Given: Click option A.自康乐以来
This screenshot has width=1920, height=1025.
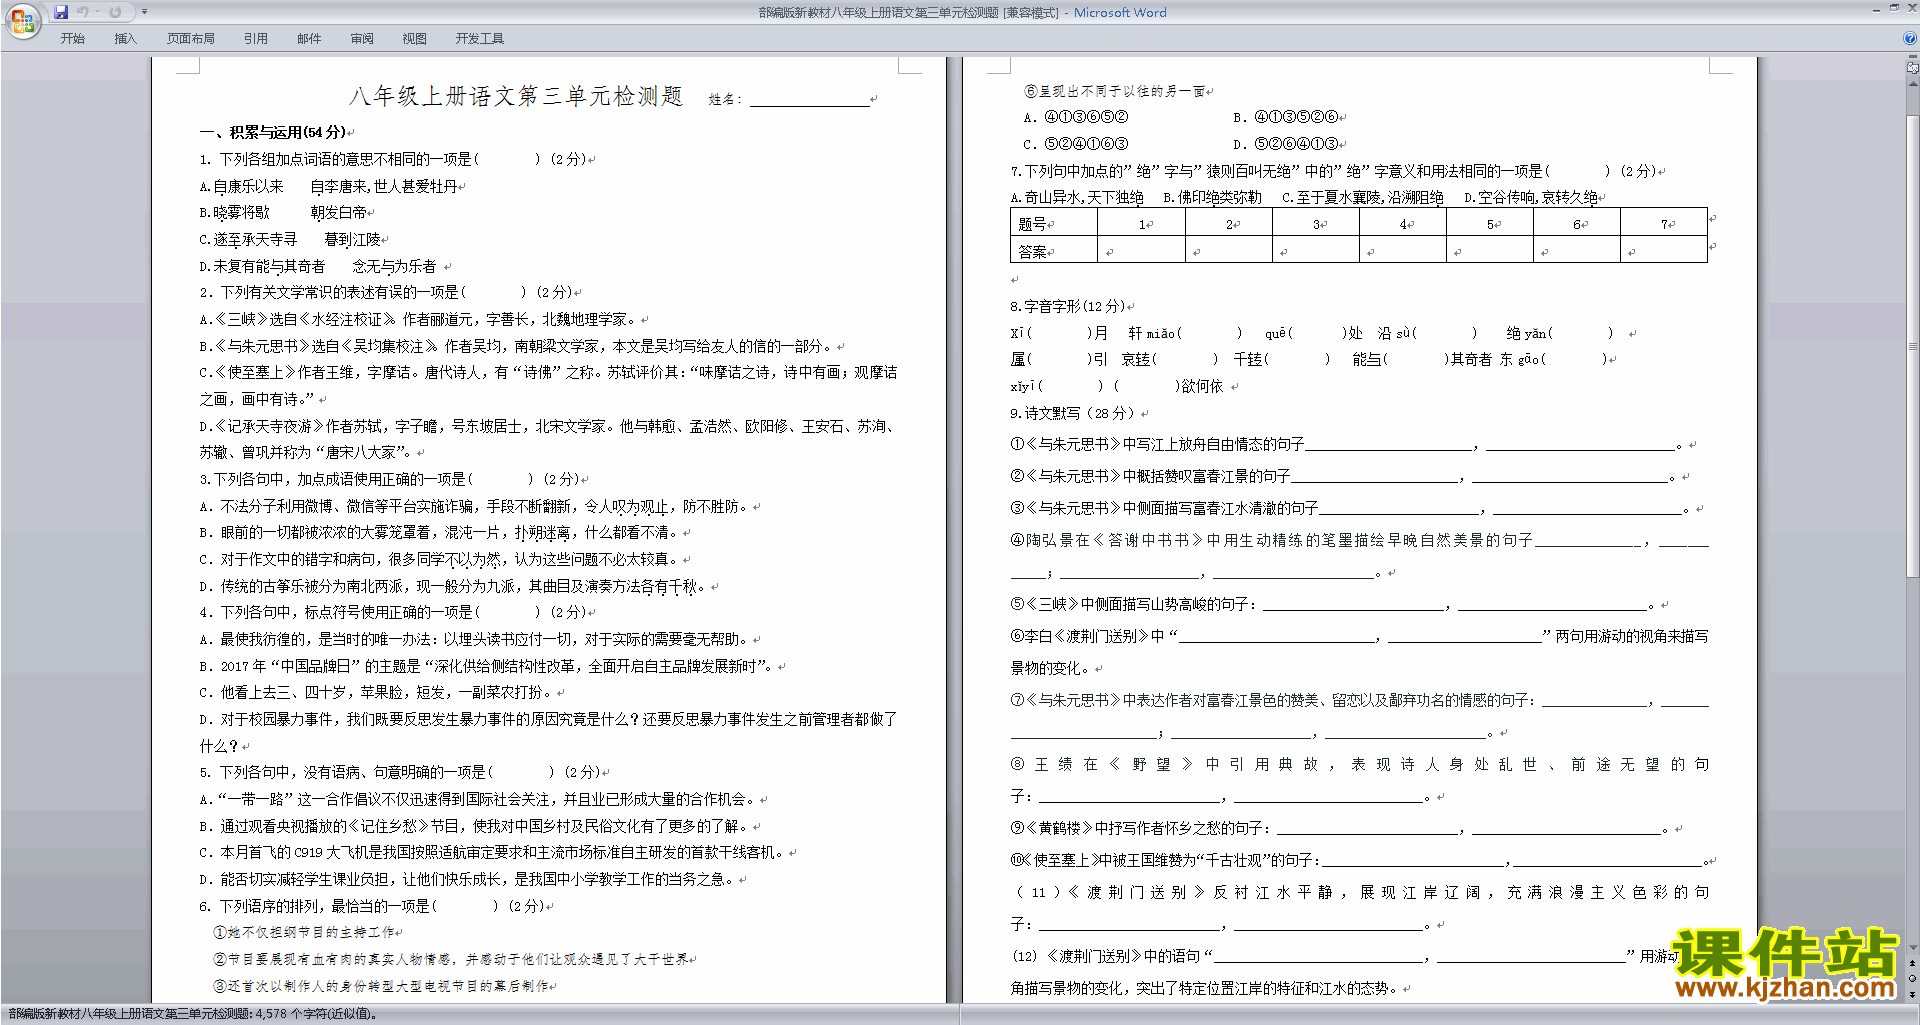Looking at the screenshot, I should coord(241,186).
